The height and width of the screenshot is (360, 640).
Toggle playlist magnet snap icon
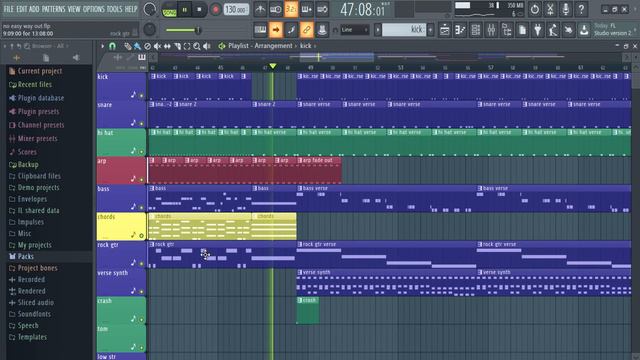[x=112, y=46]
